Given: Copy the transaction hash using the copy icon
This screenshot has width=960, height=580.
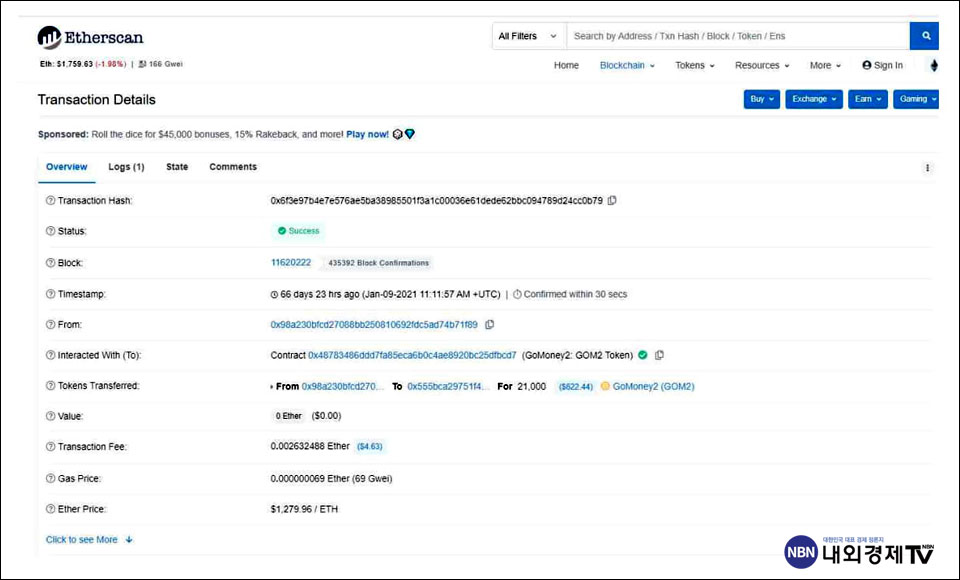Looking at the screenshot, I should click(611, 200).
